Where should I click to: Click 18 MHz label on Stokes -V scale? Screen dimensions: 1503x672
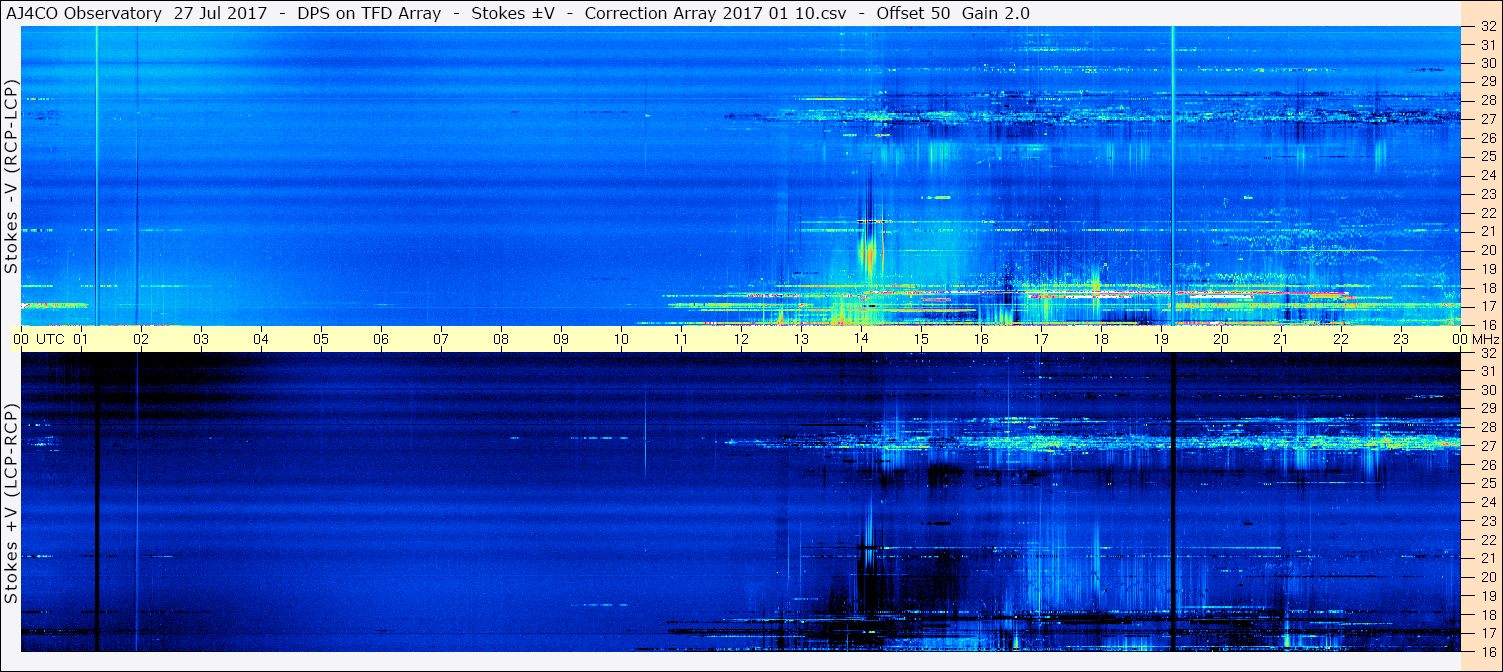1487,287
